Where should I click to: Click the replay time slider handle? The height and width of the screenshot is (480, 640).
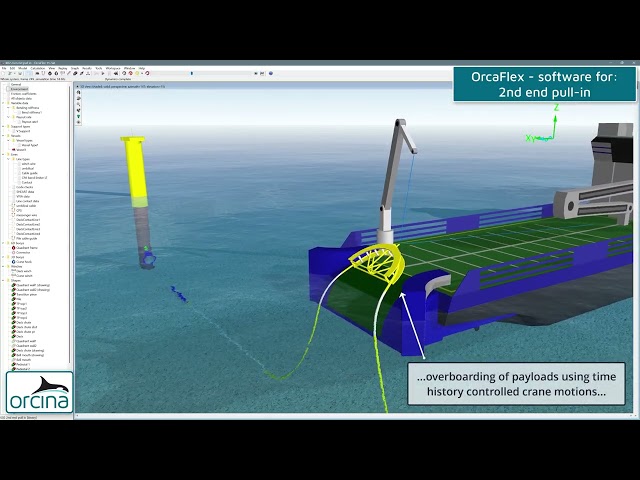pyautogui.click(x=192, y=73)
